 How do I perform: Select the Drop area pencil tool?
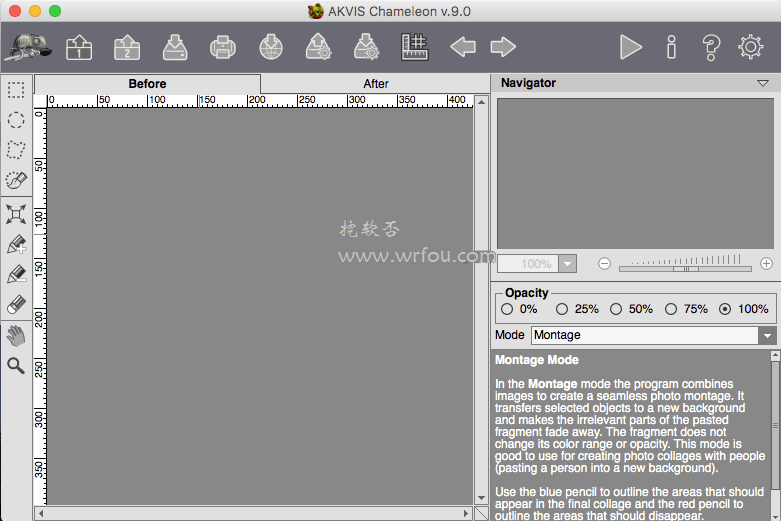(16, 274)
